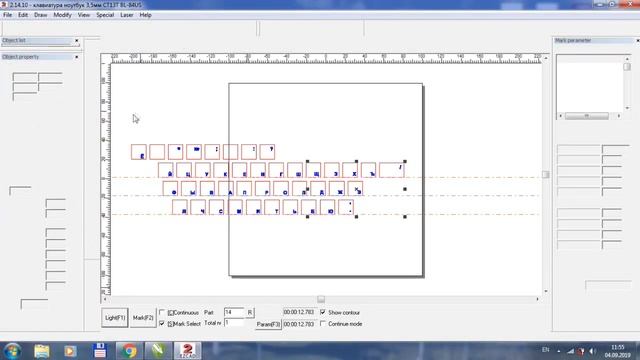
Task: Toggle the Mark Select checkbox
Action: click(x=162, y=324)
